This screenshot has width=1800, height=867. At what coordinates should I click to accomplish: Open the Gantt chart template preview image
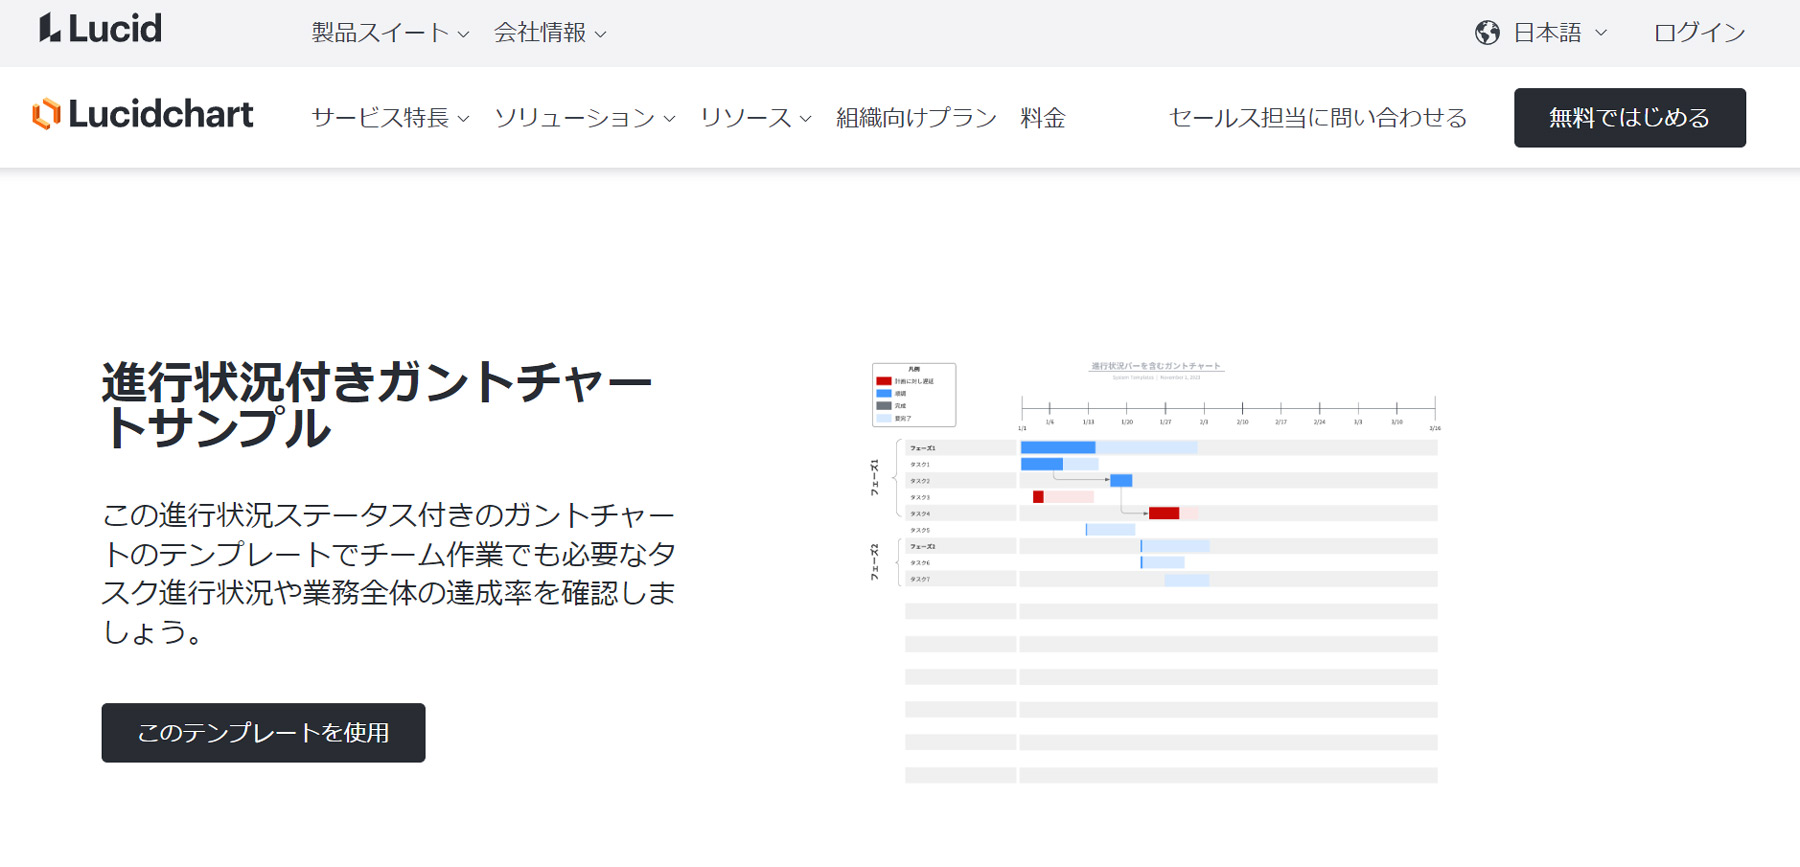1154,572
